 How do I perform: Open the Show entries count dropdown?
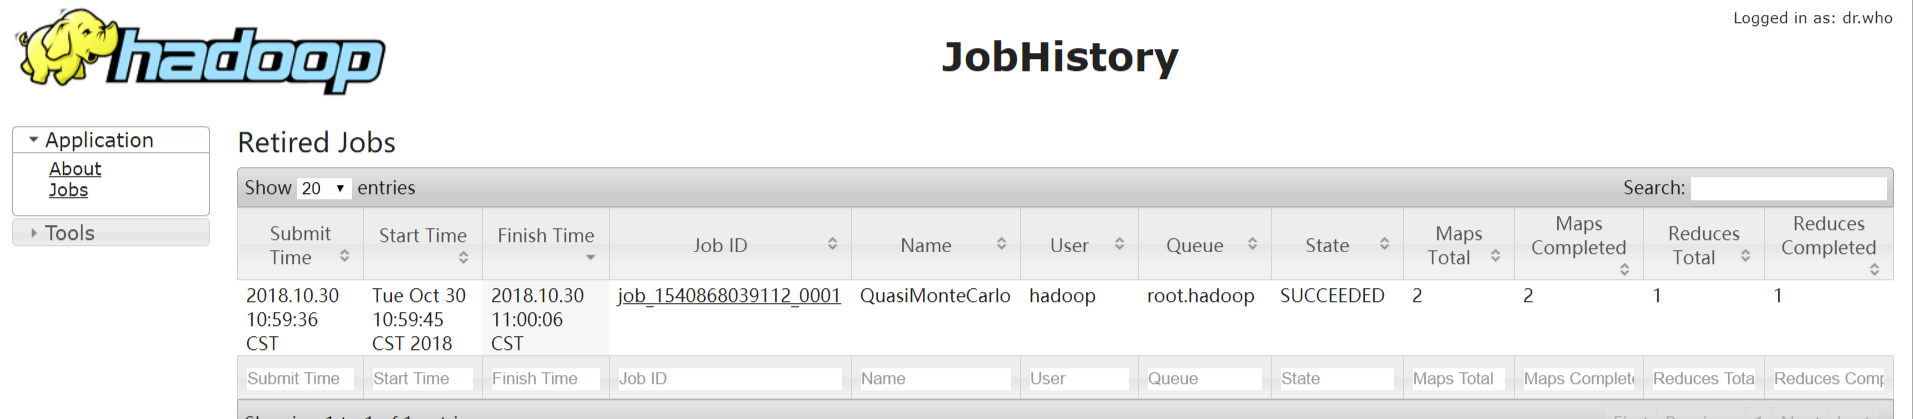[x=324, y=188]
